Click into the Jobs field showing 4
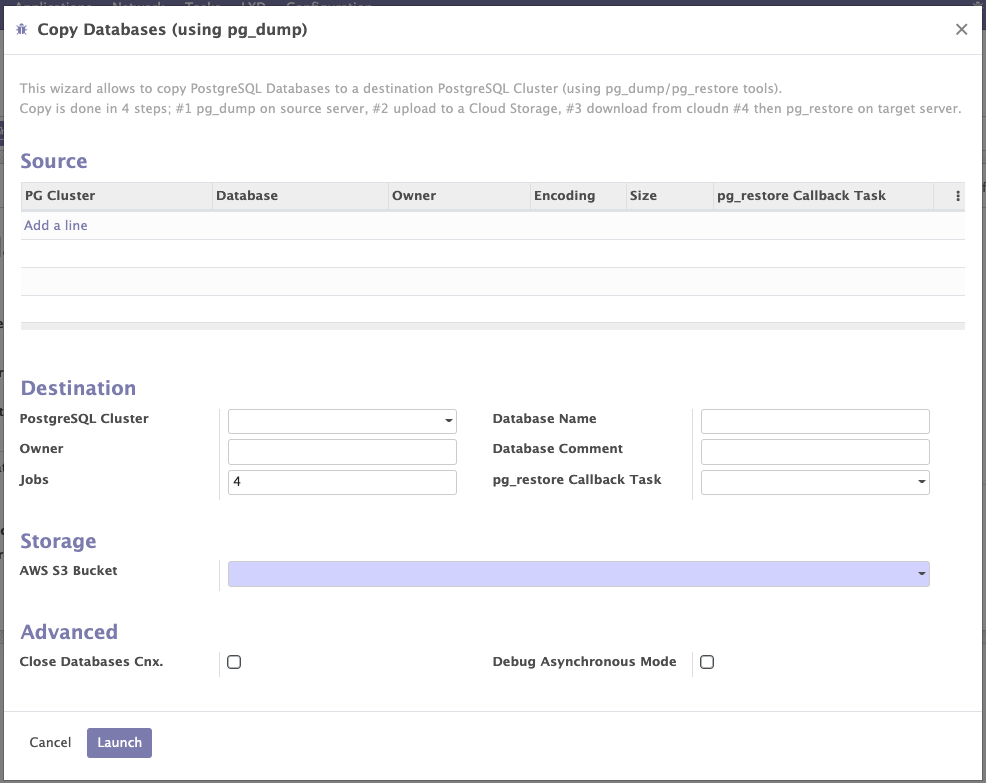The height and width of the screenshot is (783, 986). click(x=342, y=482)
